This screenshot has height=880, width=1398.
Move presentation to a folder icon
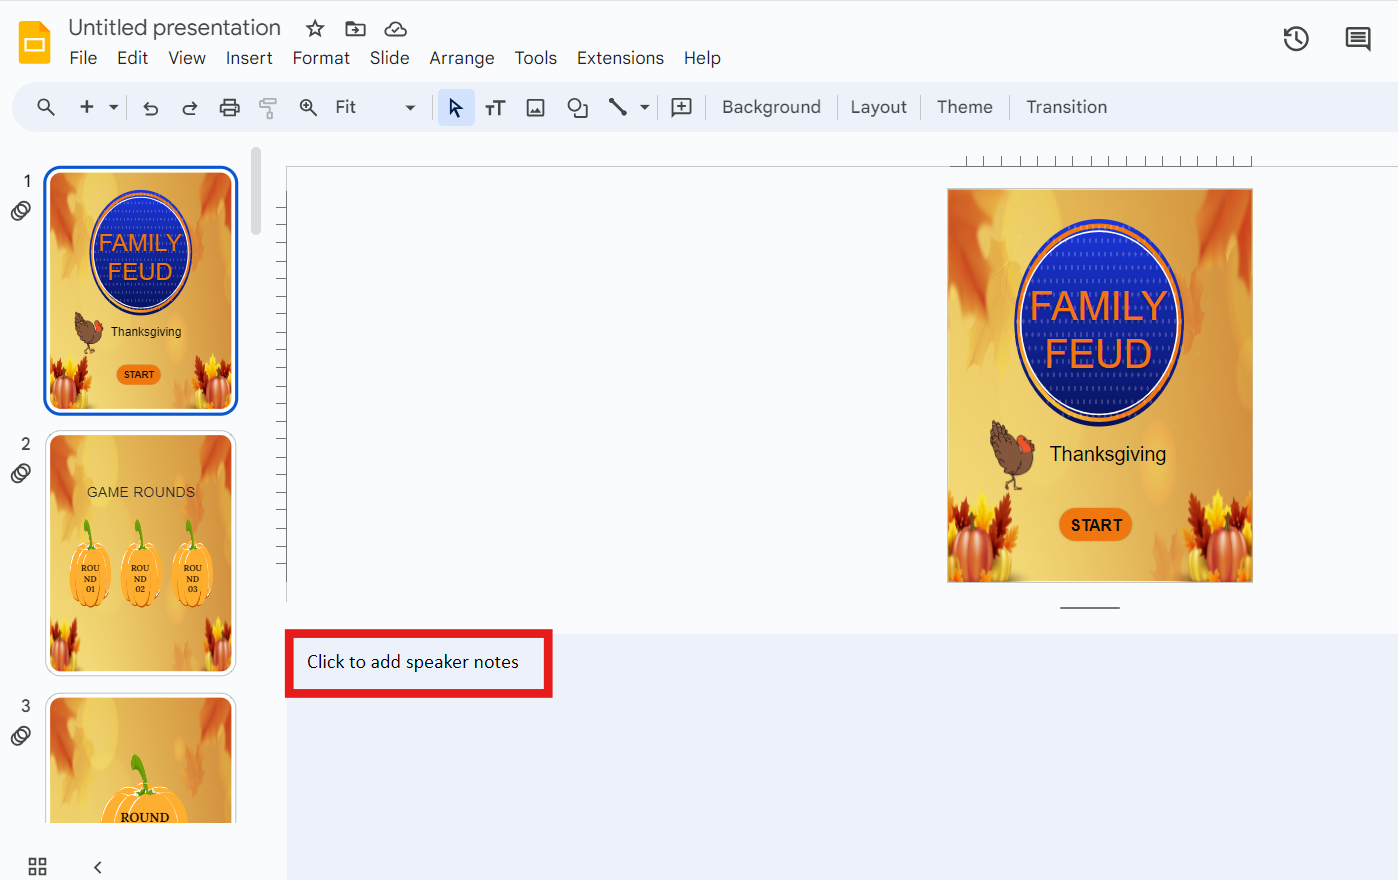click(x=355, y=28)
